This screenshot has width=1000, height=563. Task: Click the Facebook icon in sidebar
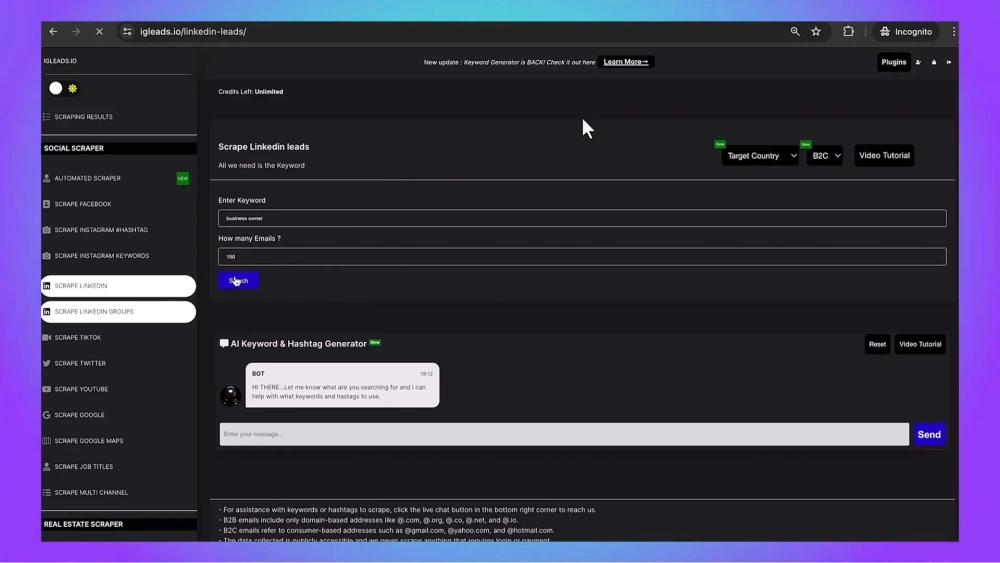tap(47, 204)
